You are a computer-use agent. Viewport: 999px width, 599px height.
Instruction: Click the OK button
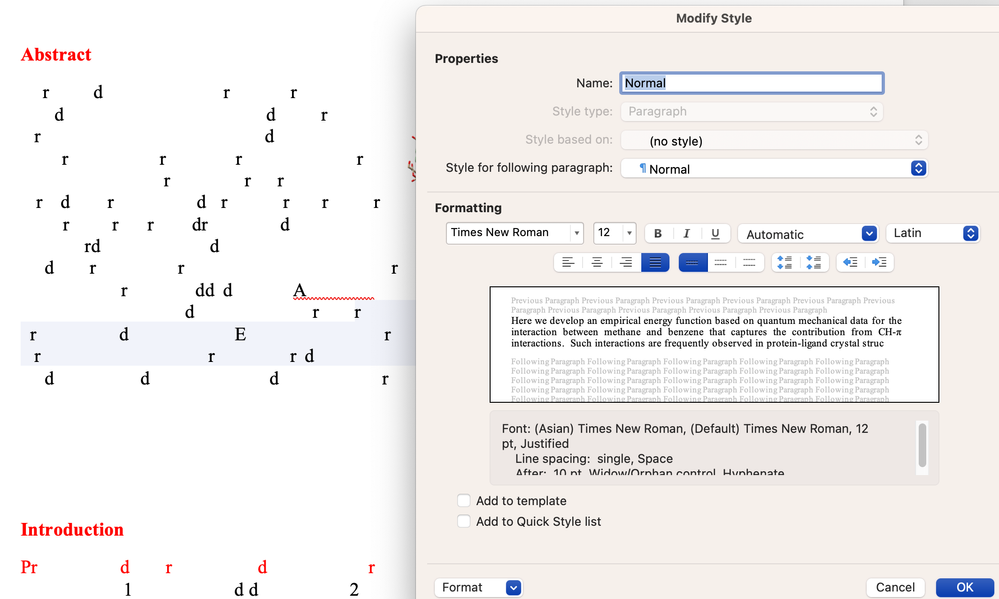[964, 588]
